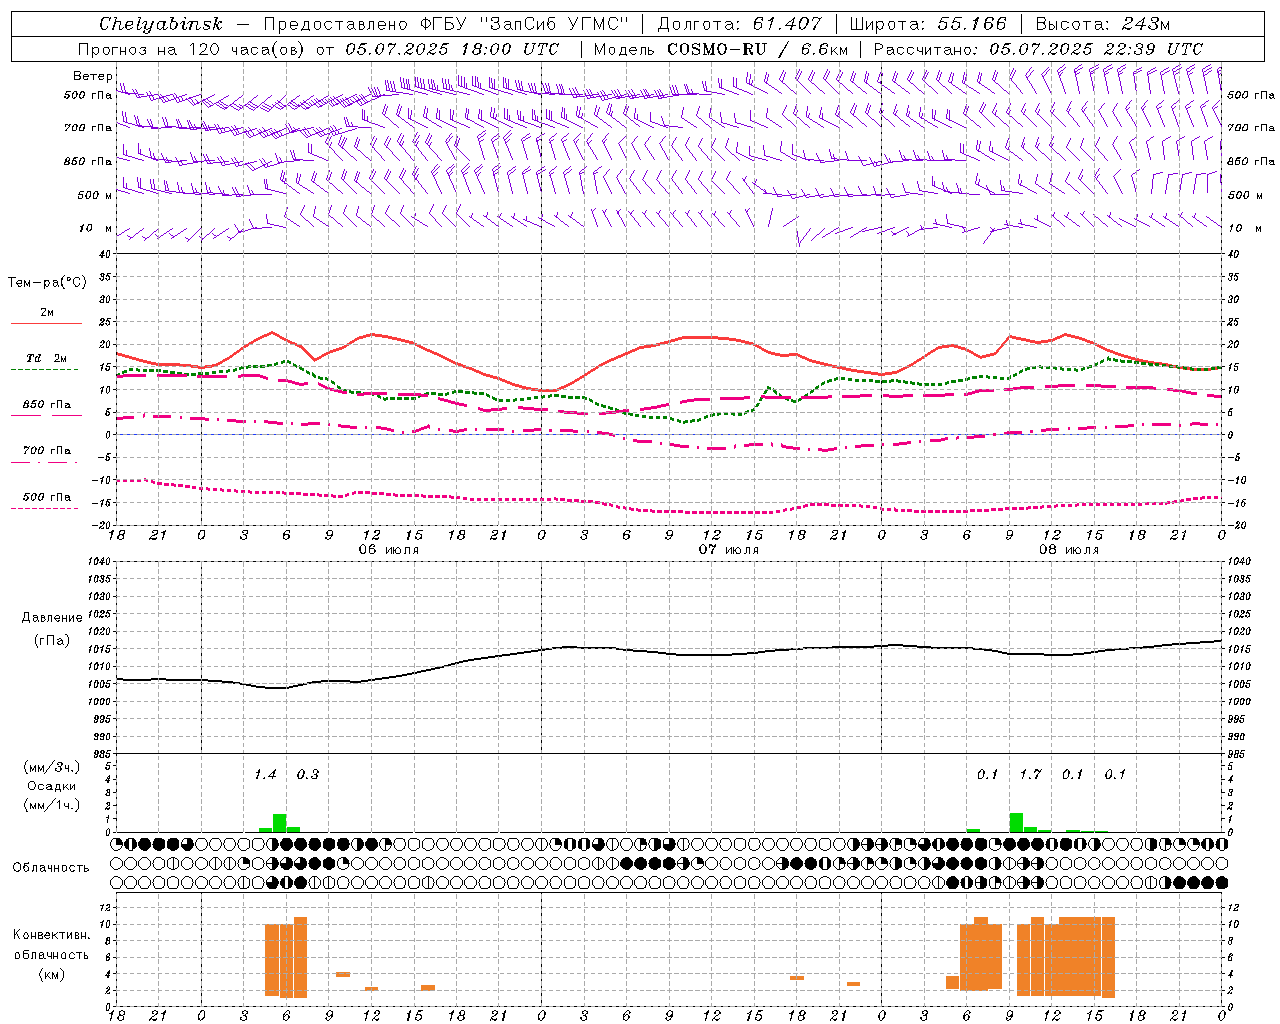Click the Долгота: 61.407 value
The width and height of the screenshot is (1280, 1024).
click(x=739, y=24)
